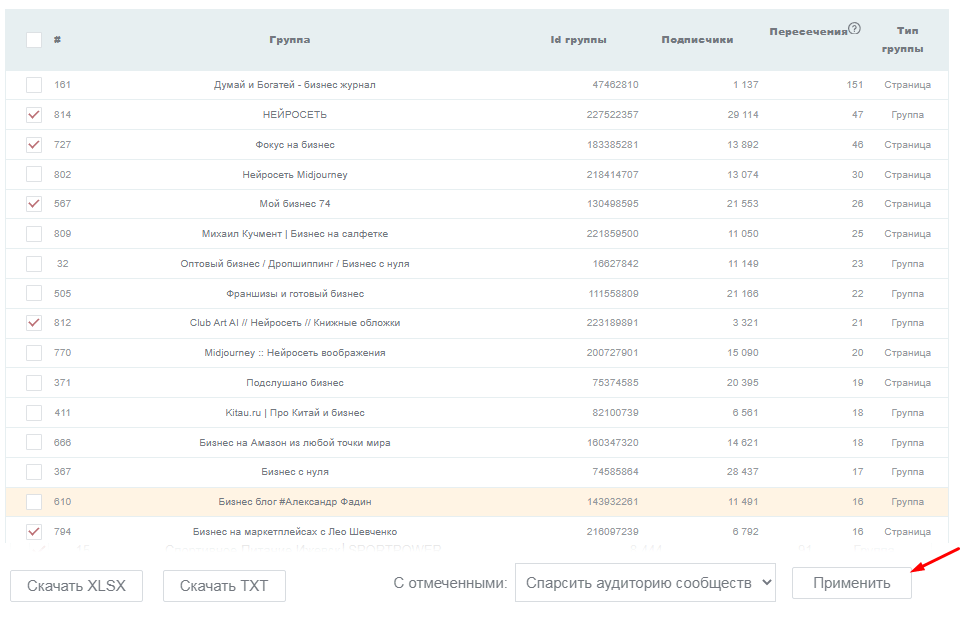
Task: Uncheck the НЕЙРОСЕТЬ group checkbox
Action: pos(34,115)
